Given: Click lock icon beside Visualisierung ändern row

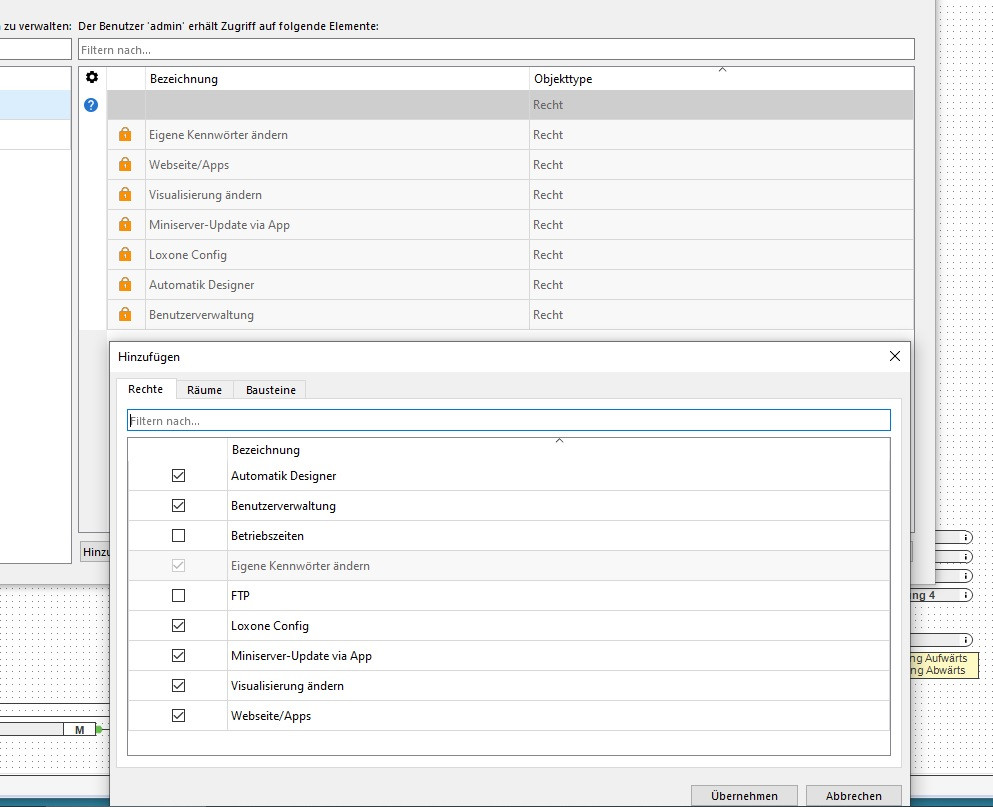Looking at the screenshot, I should click(125, 195).
